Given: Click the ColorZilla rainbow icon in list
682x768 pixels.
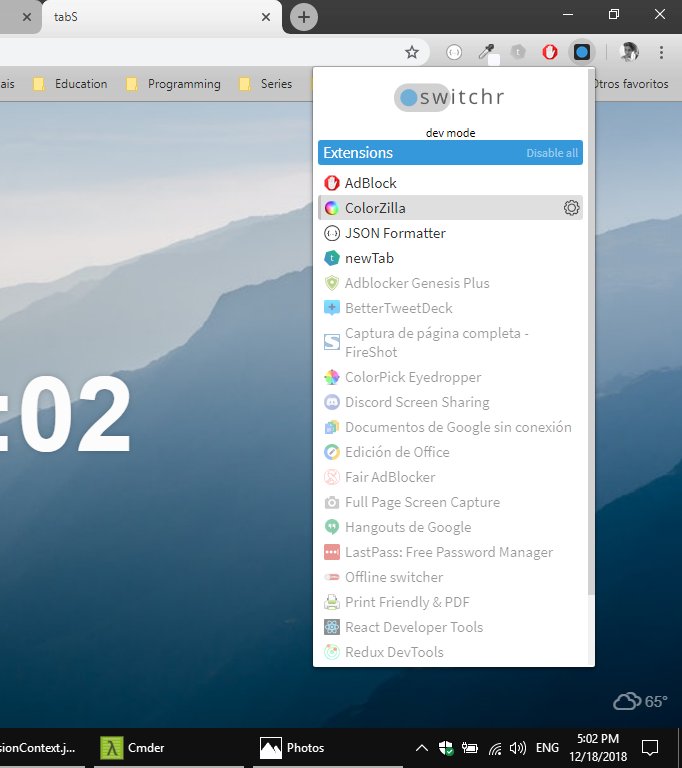Looking at the screenshot, I should [x=332, y=208].
